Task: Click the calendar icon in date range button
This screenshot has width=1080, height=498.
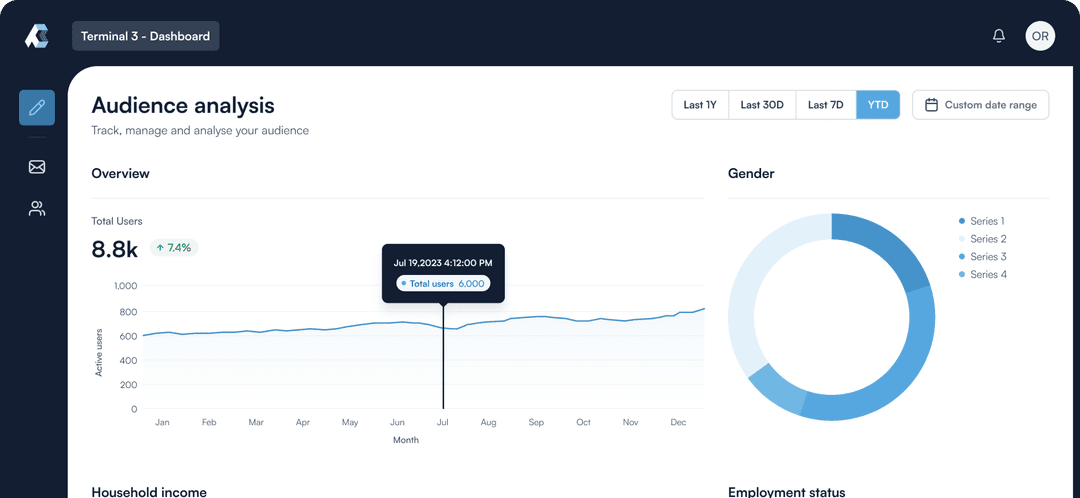Action: (x=931, y=105)
